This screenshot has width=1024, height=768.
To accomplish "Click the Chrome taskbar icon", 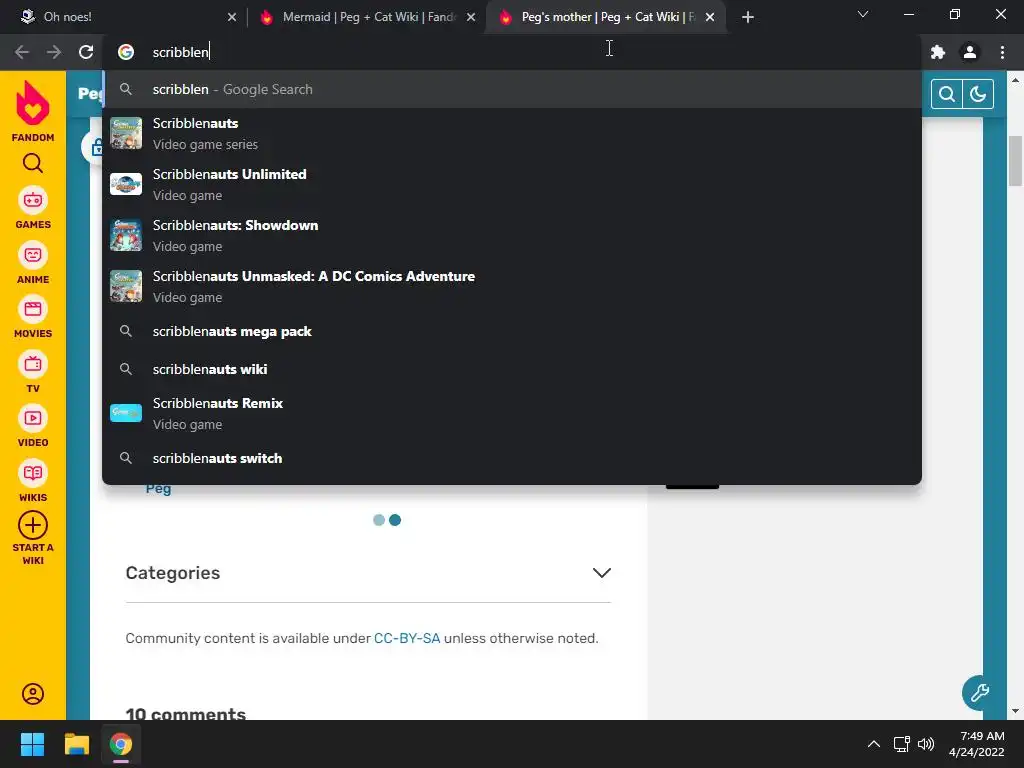I will [121, 744].
